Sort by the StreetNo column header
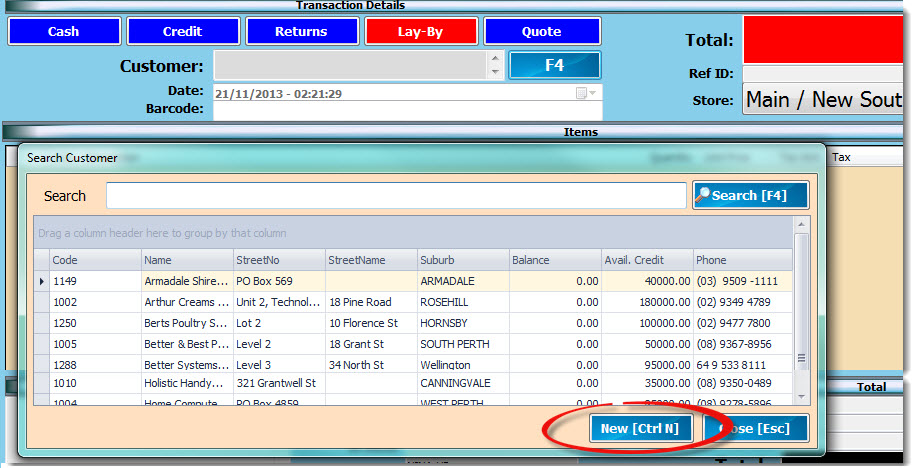 point(279,260)
